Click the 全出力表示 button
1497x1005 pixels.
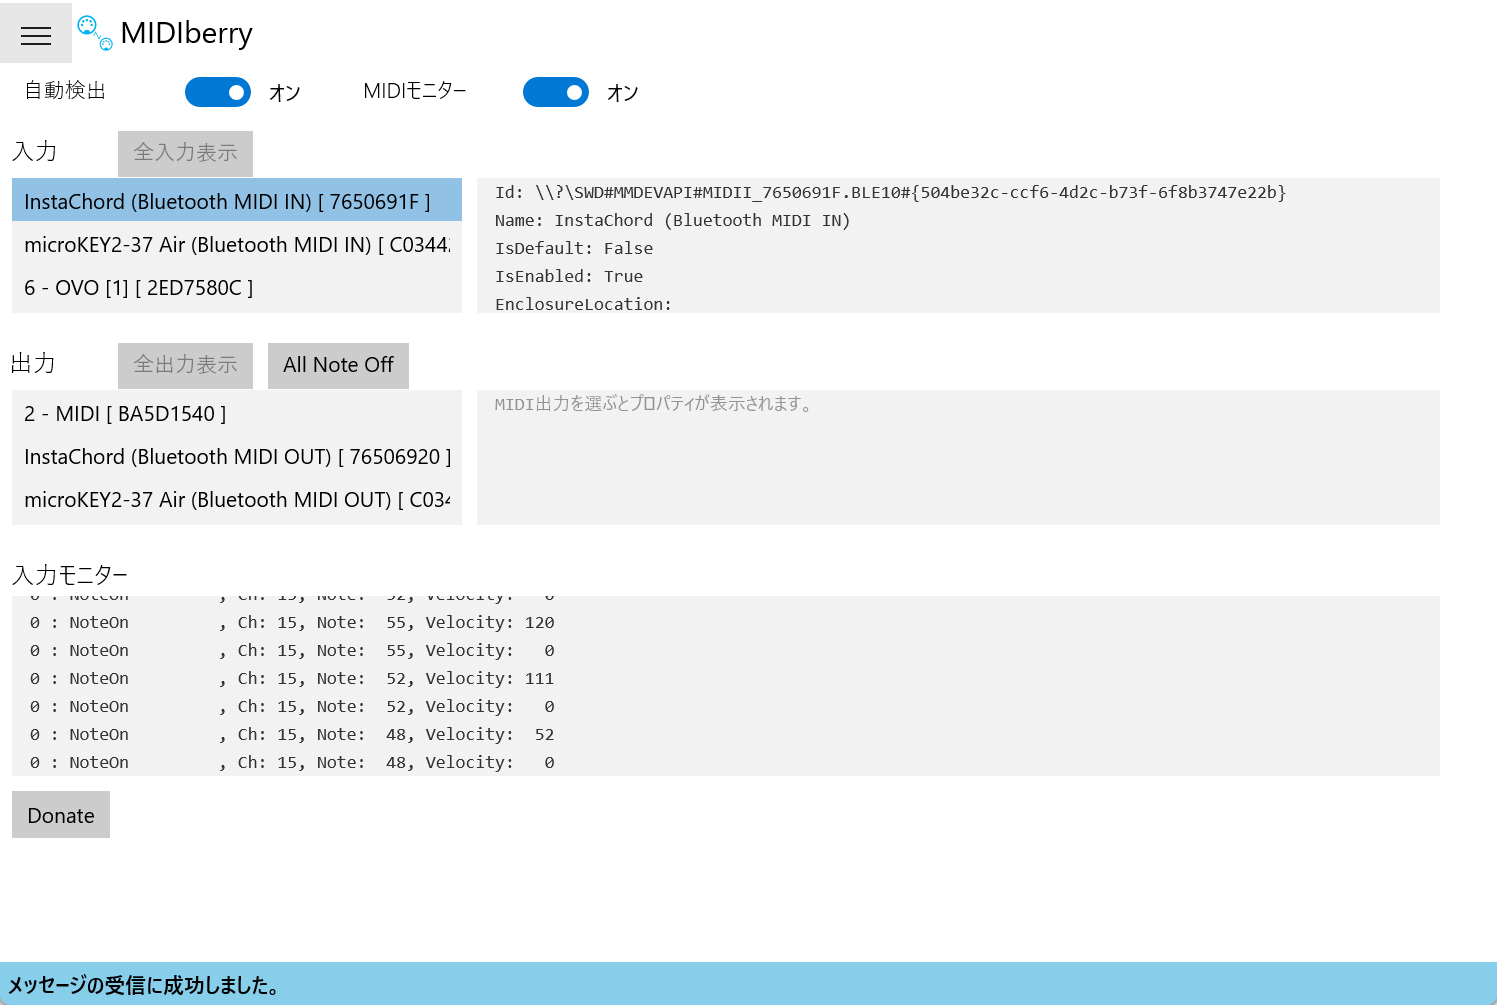(x=185, y=365)
